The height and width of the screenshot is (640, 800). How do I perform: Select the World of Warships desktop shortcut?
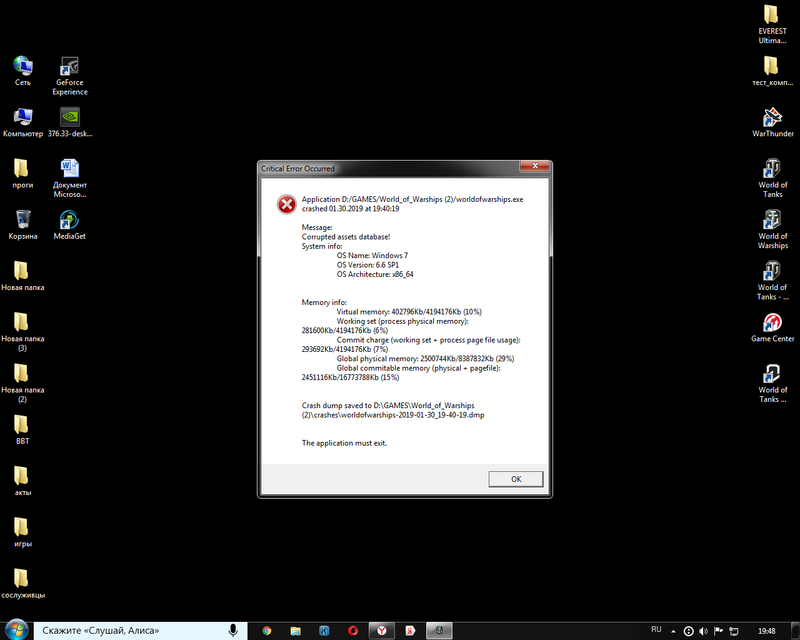(x=772, y=230)
